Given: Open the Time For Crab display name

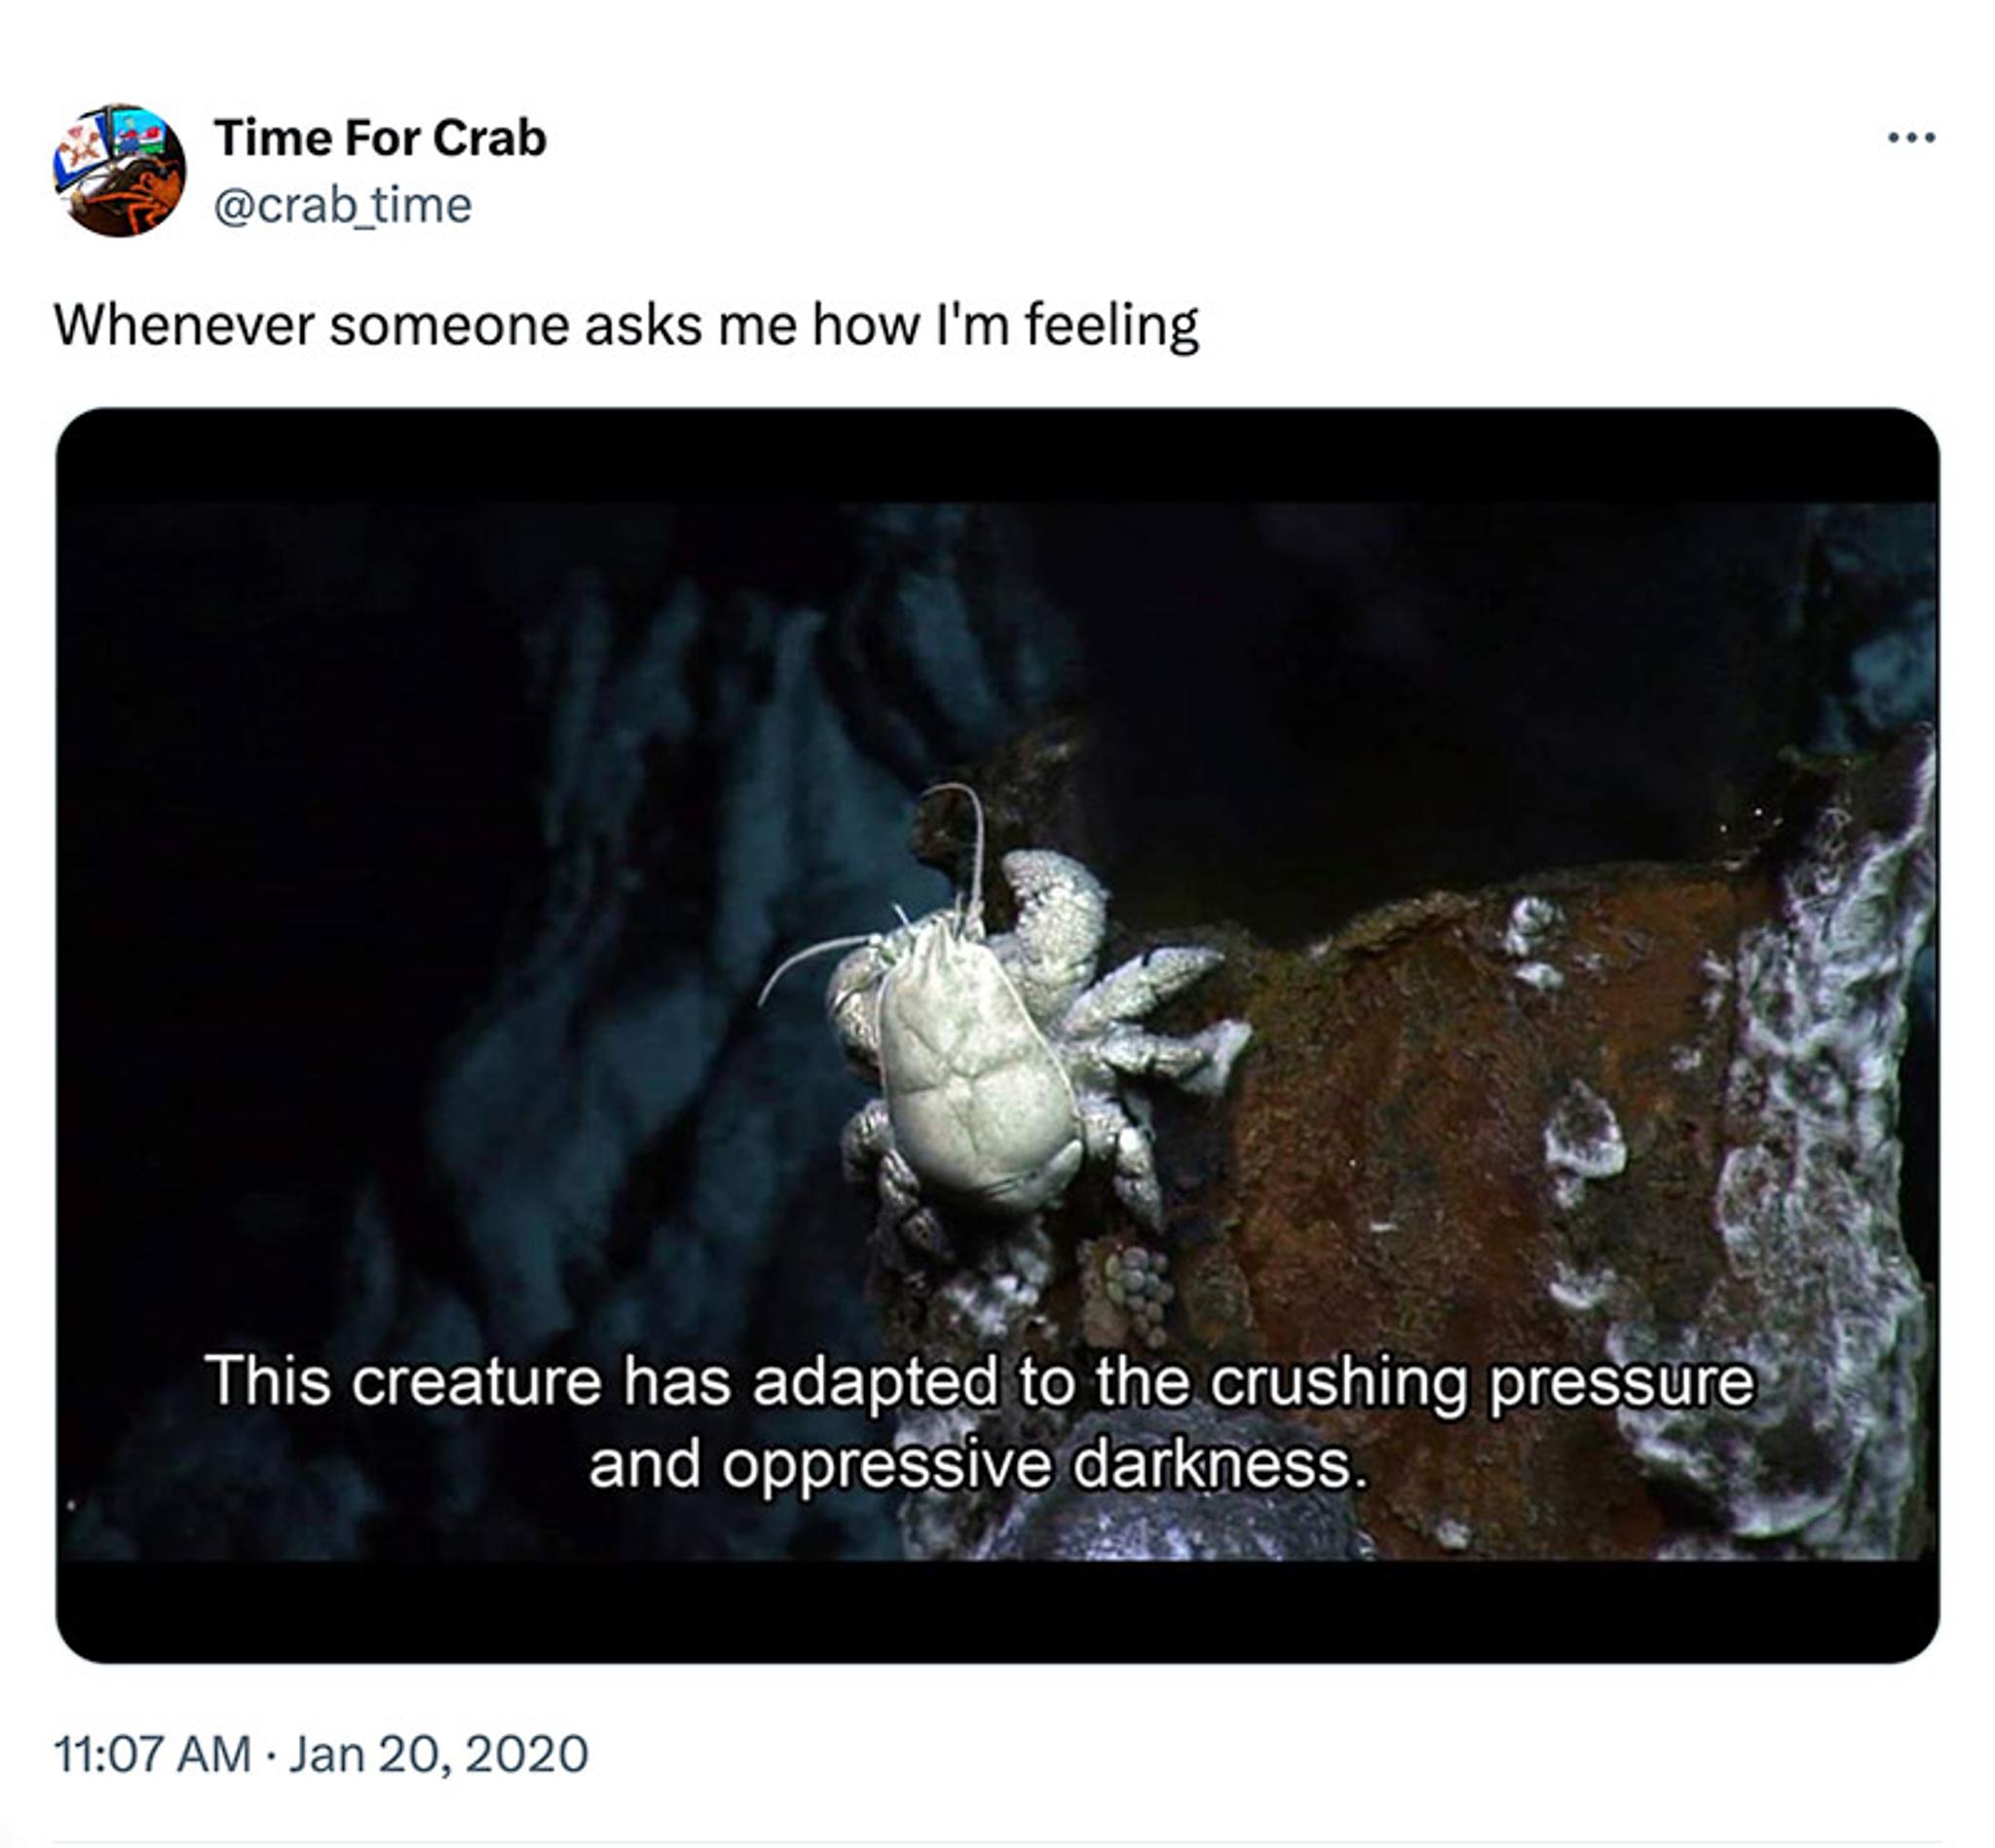Looking at the screenshot, I should [x=380, y=138].
